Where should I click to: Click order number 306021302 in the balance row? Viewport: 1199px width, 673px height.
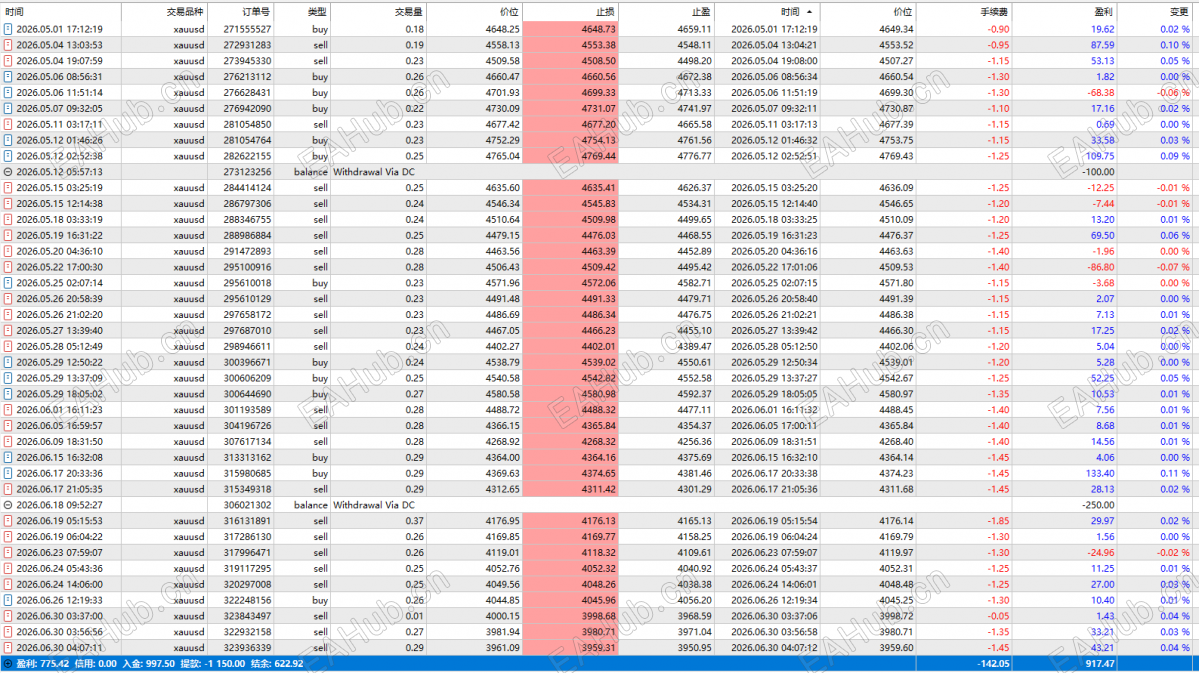(247, 505)
